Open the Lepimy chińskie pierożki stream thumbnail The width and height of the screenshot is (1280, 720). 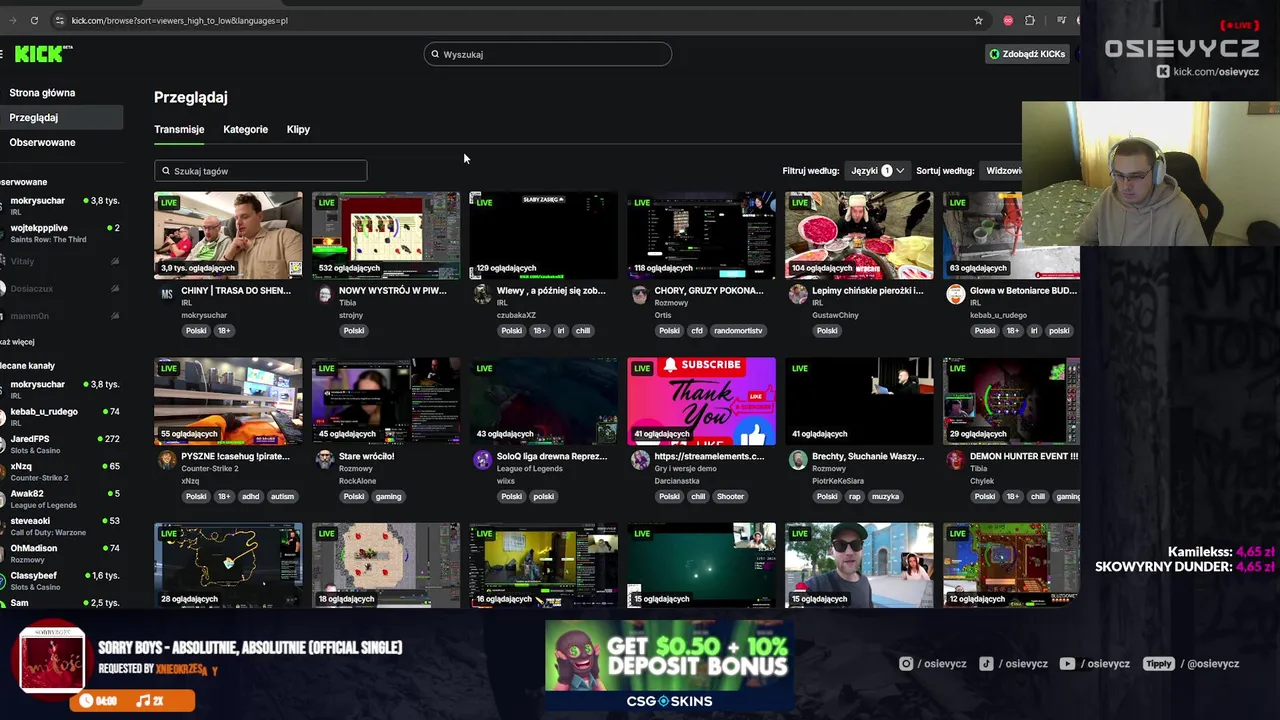coord(859,235)
